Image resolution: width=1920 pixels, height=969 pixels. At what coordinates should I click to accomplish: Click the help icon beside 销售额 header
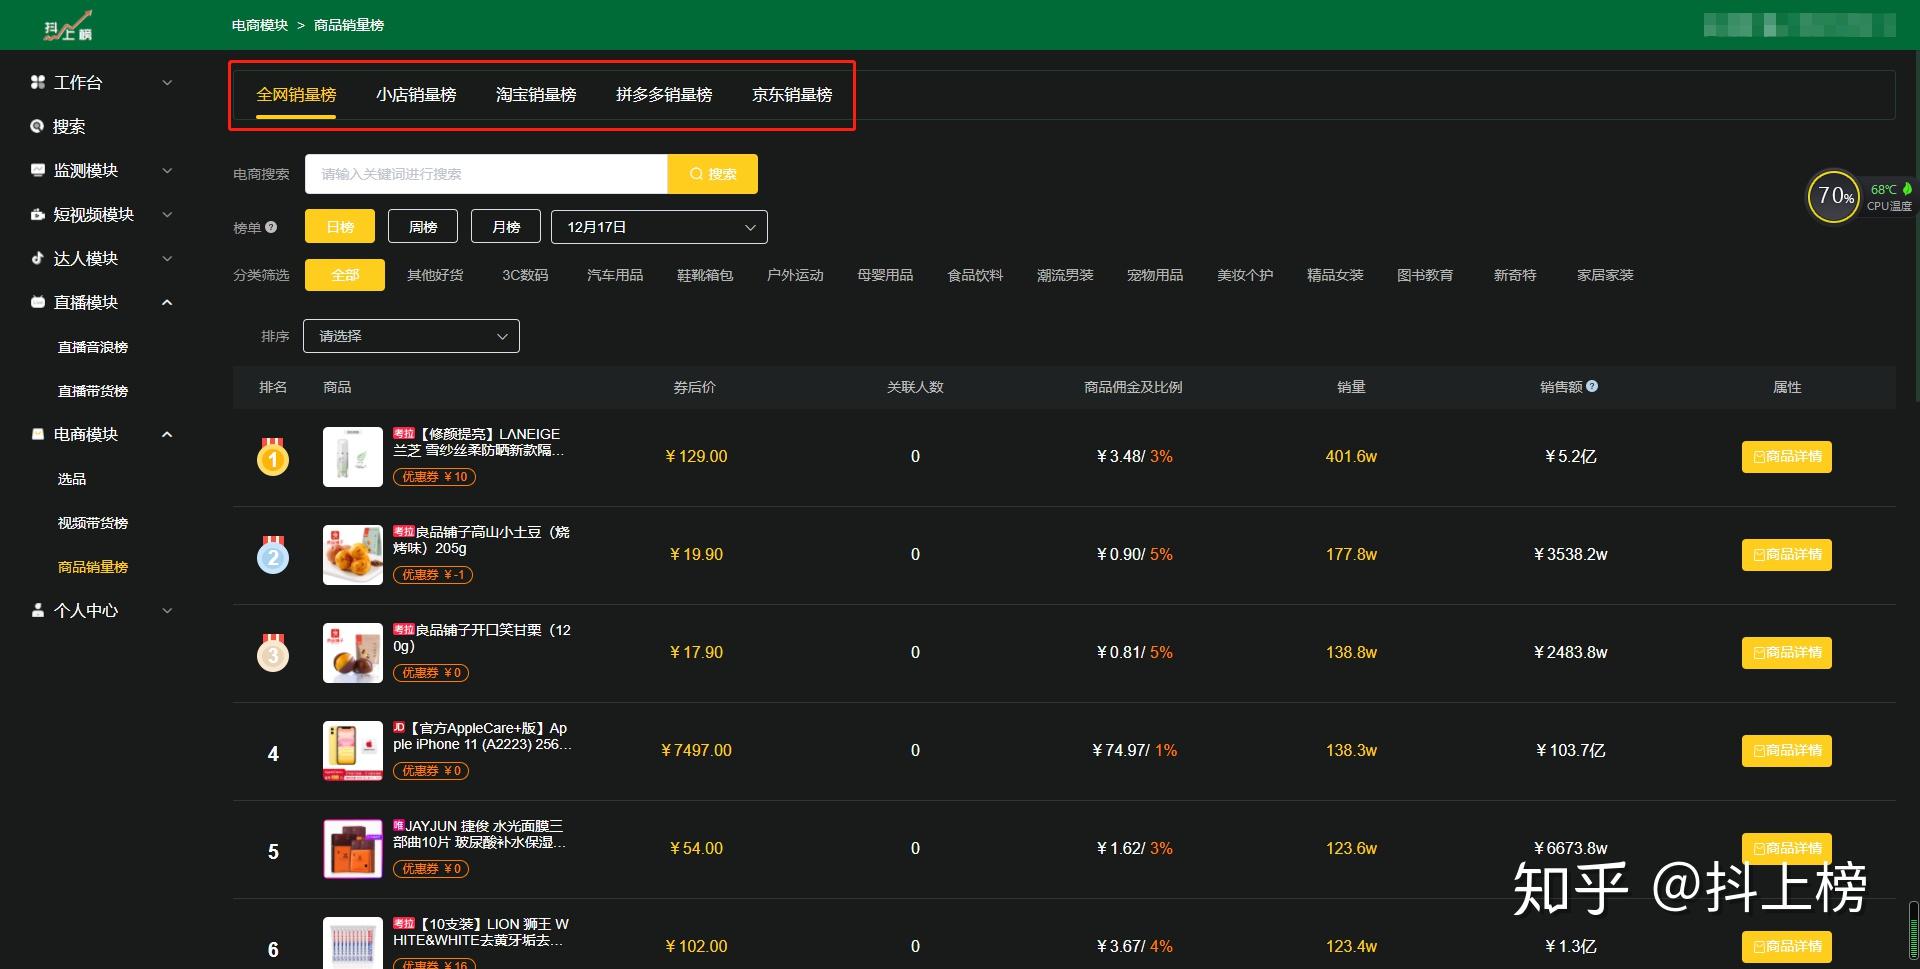pos(1592,386)
